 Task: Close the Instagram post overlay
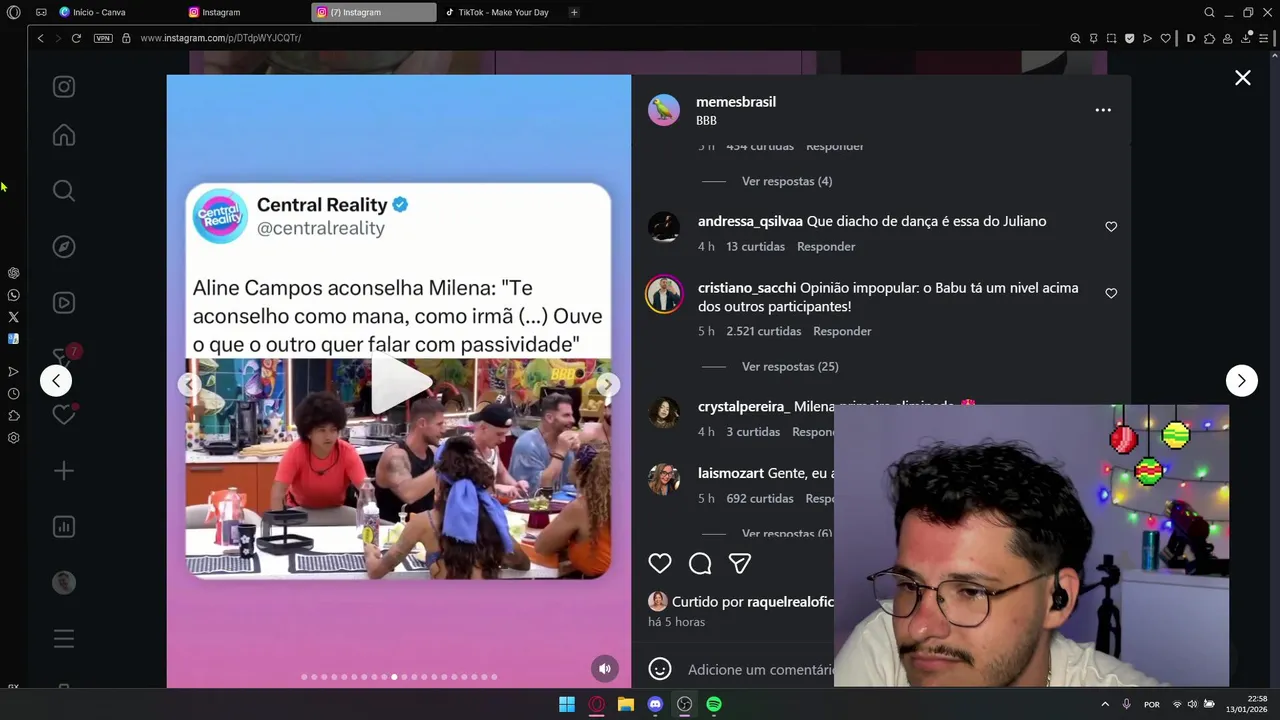click(1243, 78)
